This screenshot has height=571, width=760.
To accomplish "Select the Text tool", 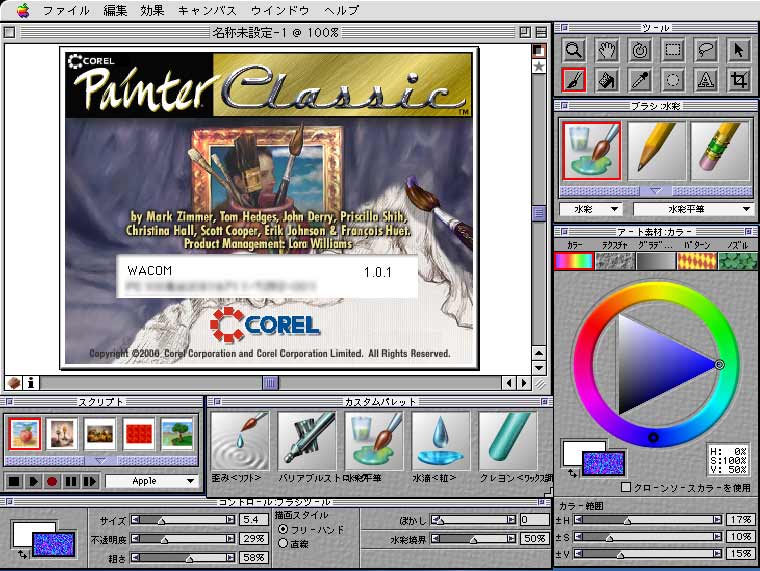I will point(706,80).
